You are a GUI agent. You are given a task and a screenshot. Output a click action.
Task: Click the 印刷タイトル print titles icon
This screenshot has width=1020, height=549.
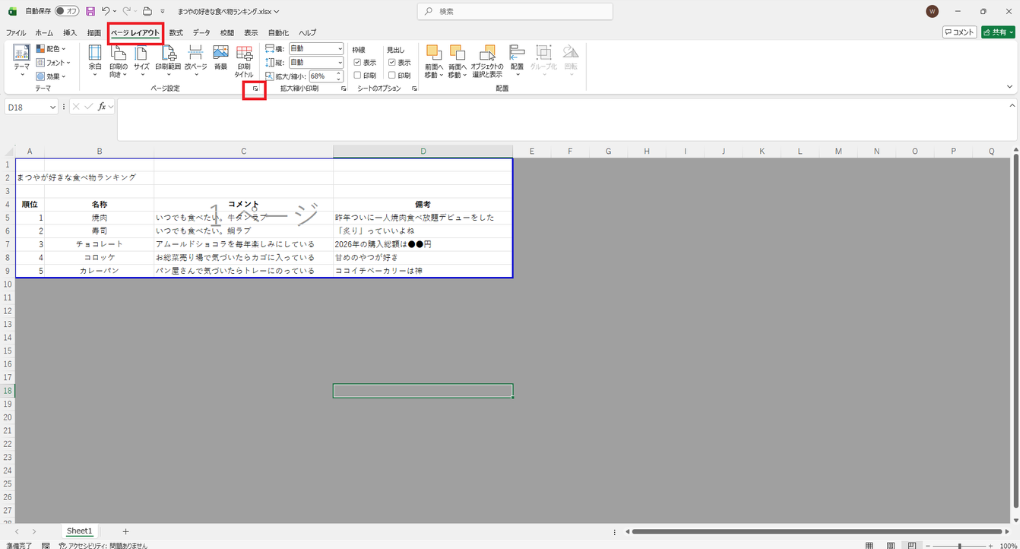click(244, 59)
